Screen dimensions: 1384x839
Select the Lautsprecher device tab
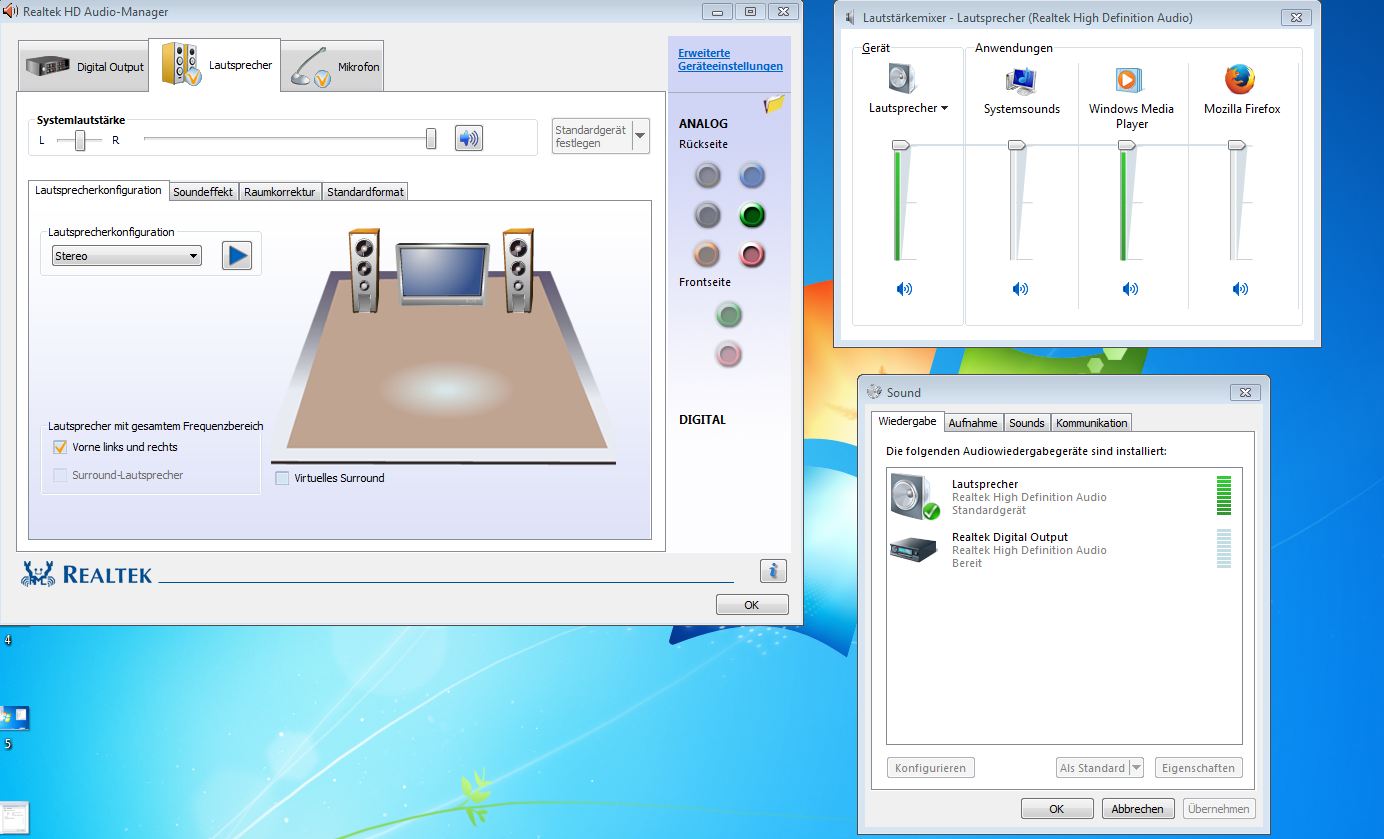coord(215,65)
